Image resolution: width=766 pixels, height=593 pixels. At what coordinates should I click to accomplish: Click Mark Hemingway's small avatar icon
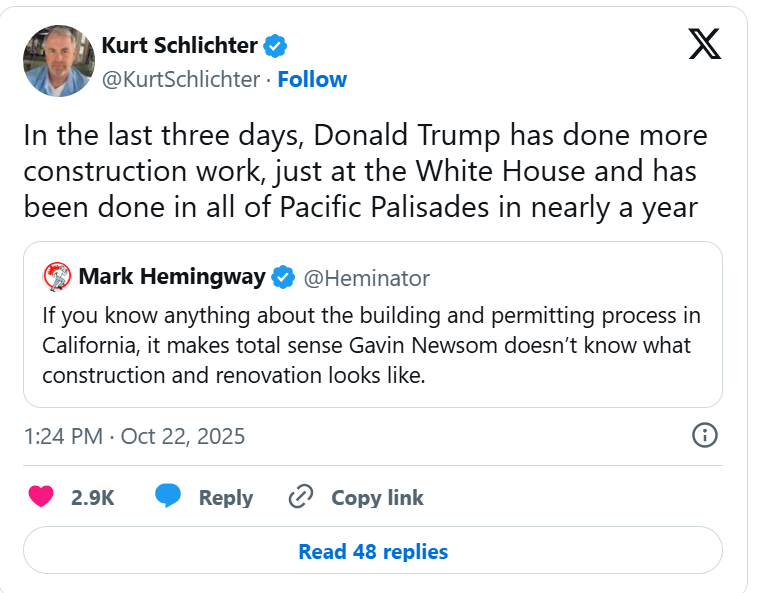[x=57, y=277]
